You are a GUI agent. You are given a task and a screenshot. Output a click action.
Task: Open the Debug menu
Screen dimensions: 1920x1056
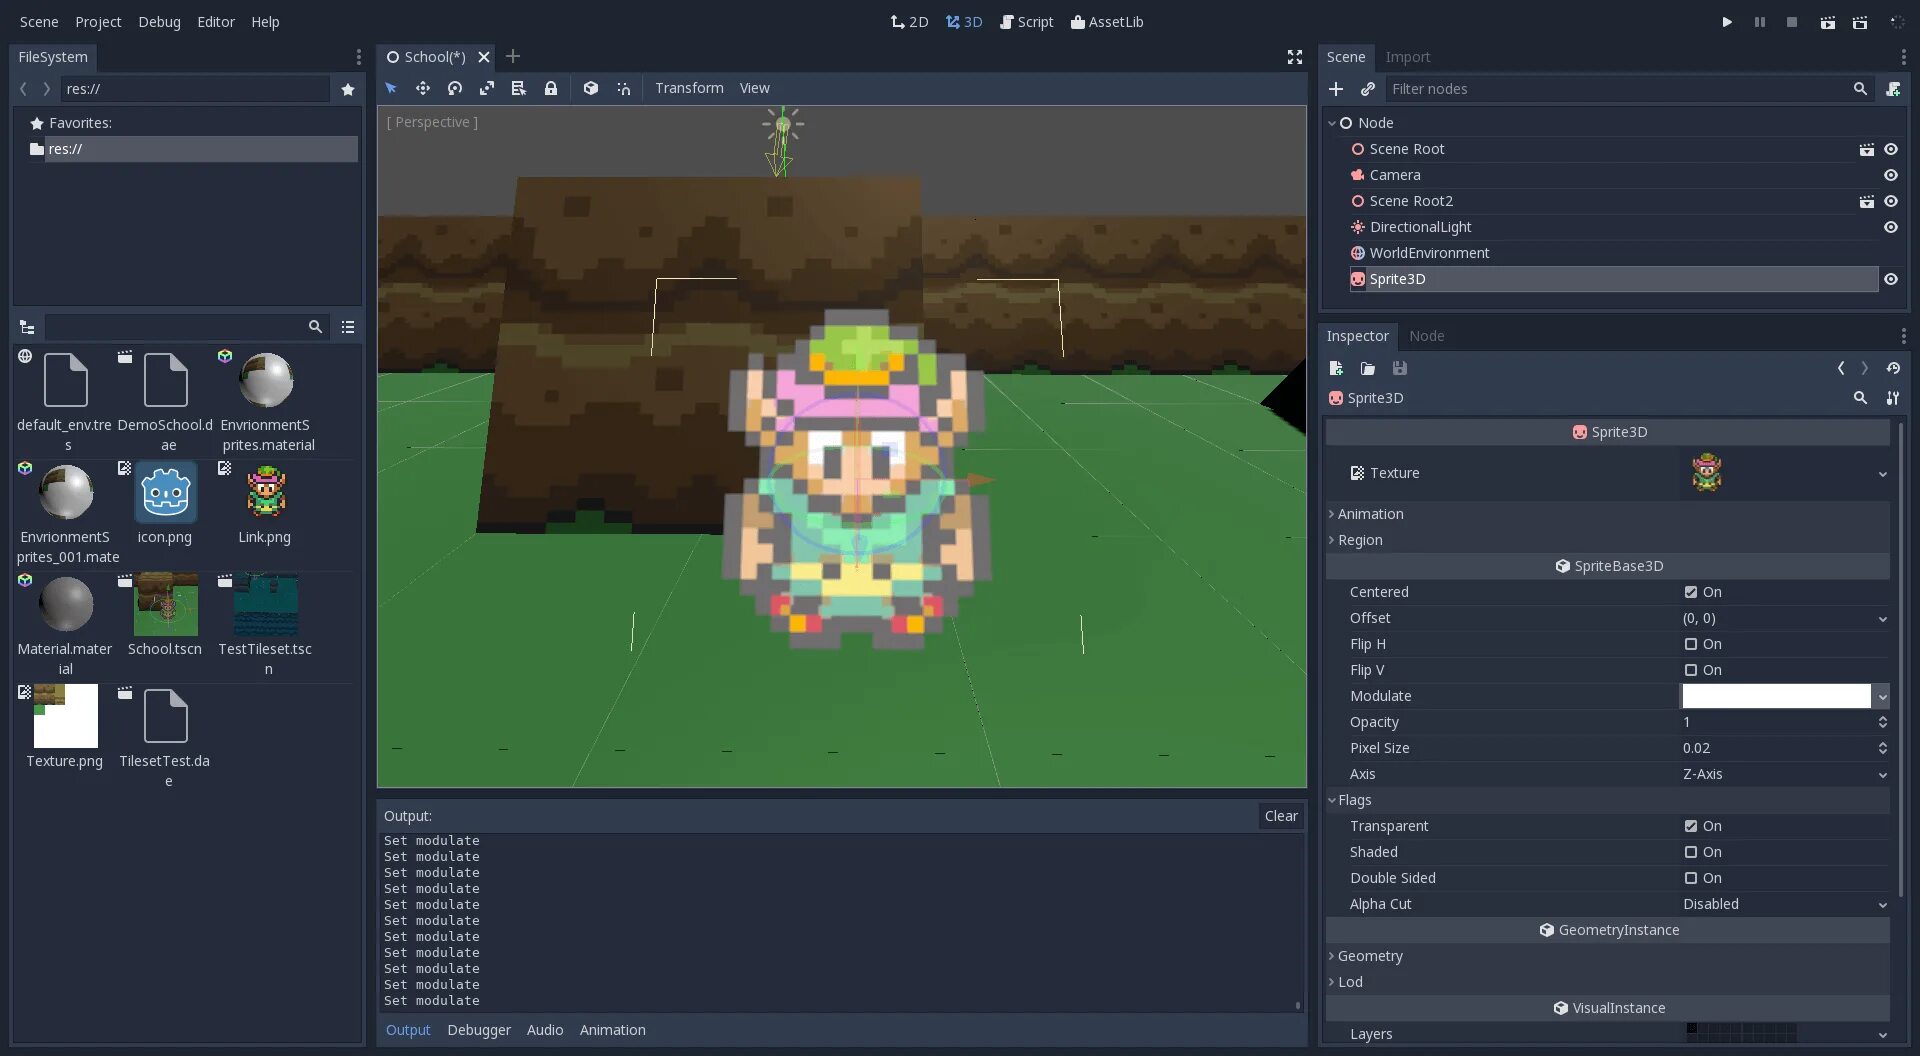159,22
